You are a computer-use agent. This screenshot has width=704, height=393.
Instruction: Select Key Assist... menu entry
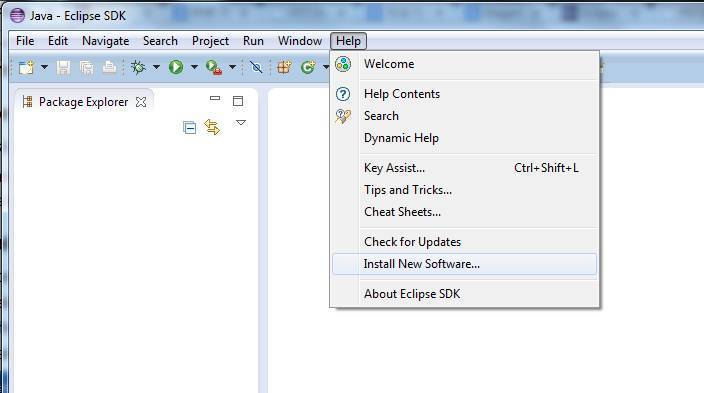click(x=465, y=168)
